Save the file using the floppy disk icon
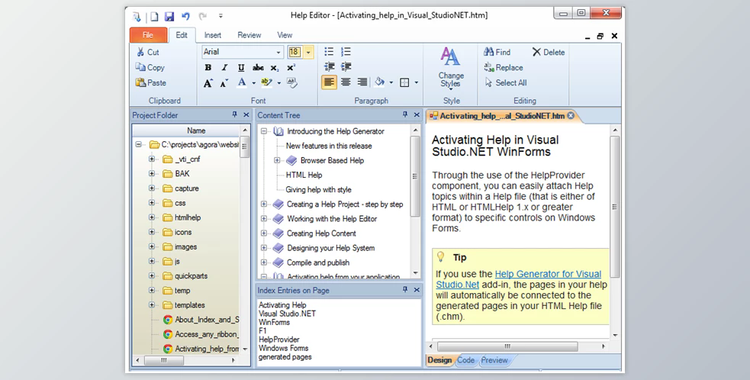Image resolution: width=750 pixels, height=380 pixels. point(169,16)
